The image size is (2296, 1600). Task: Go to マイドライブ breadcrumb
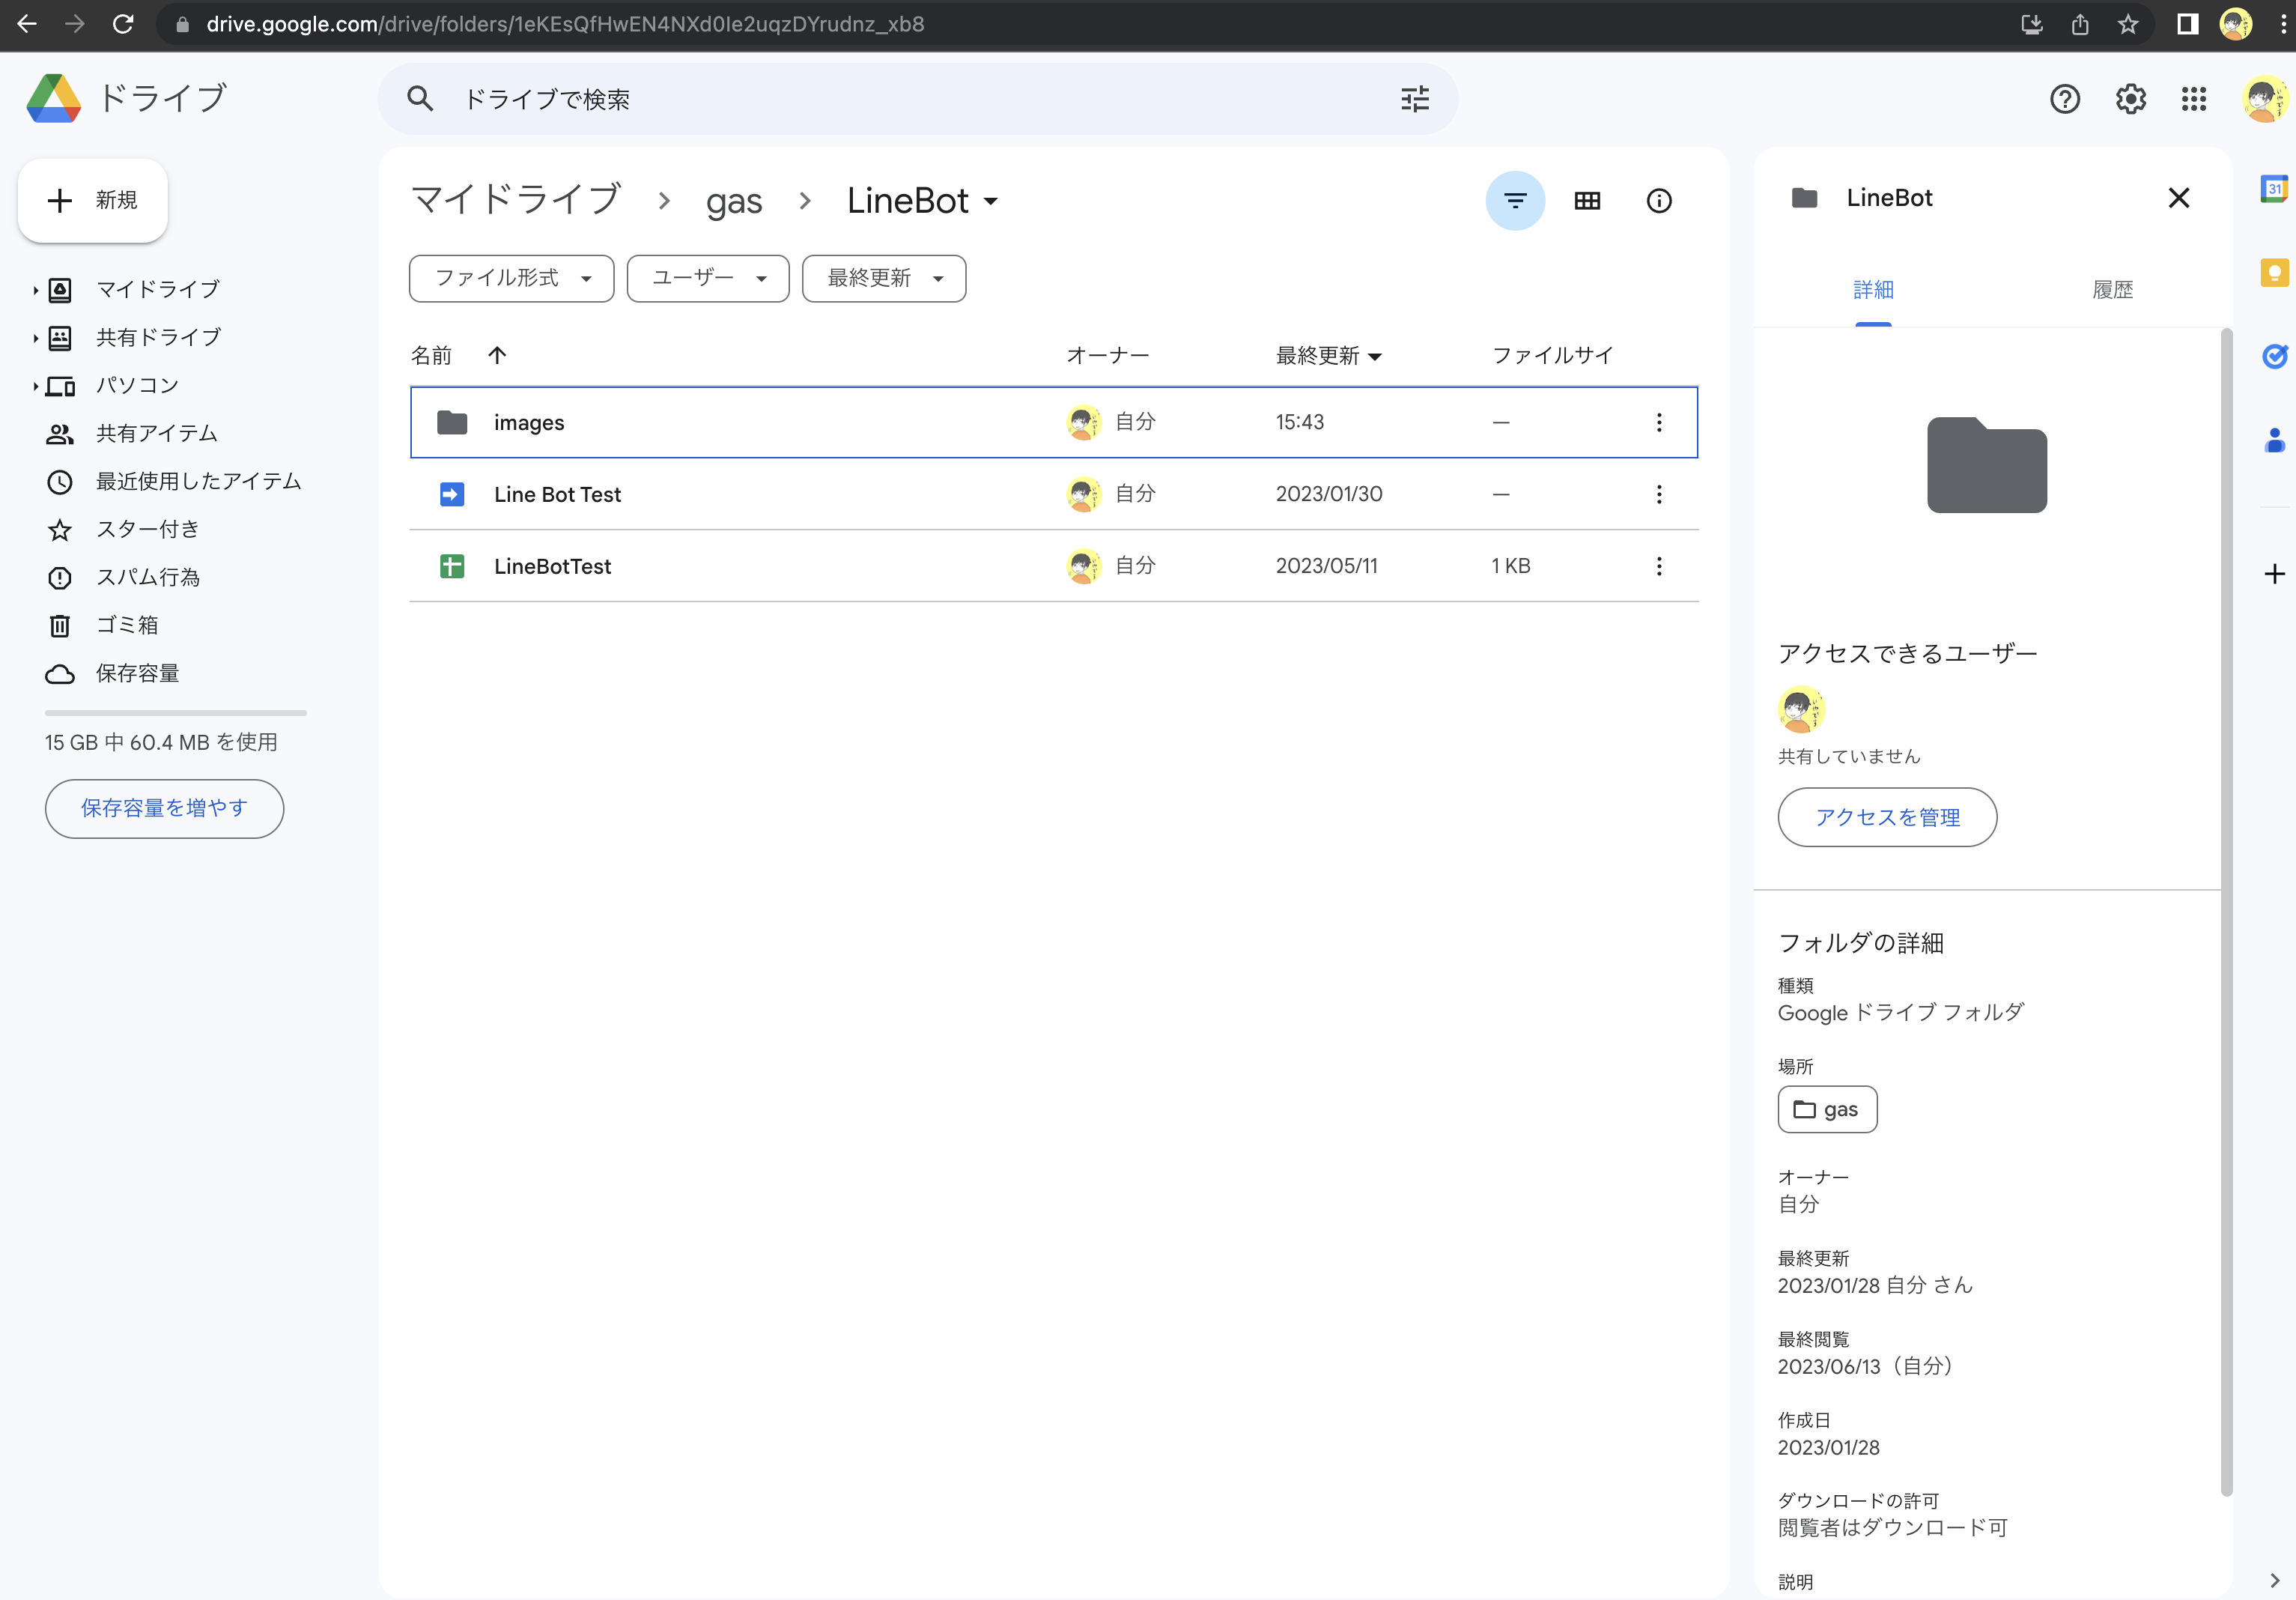click(x=516, y=201)
